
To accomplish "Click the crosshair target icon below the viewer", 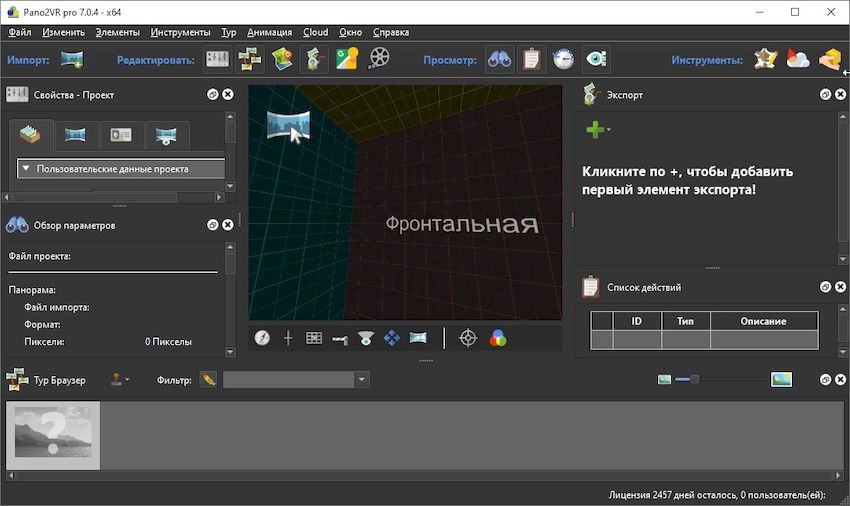I will click(468, 338).
